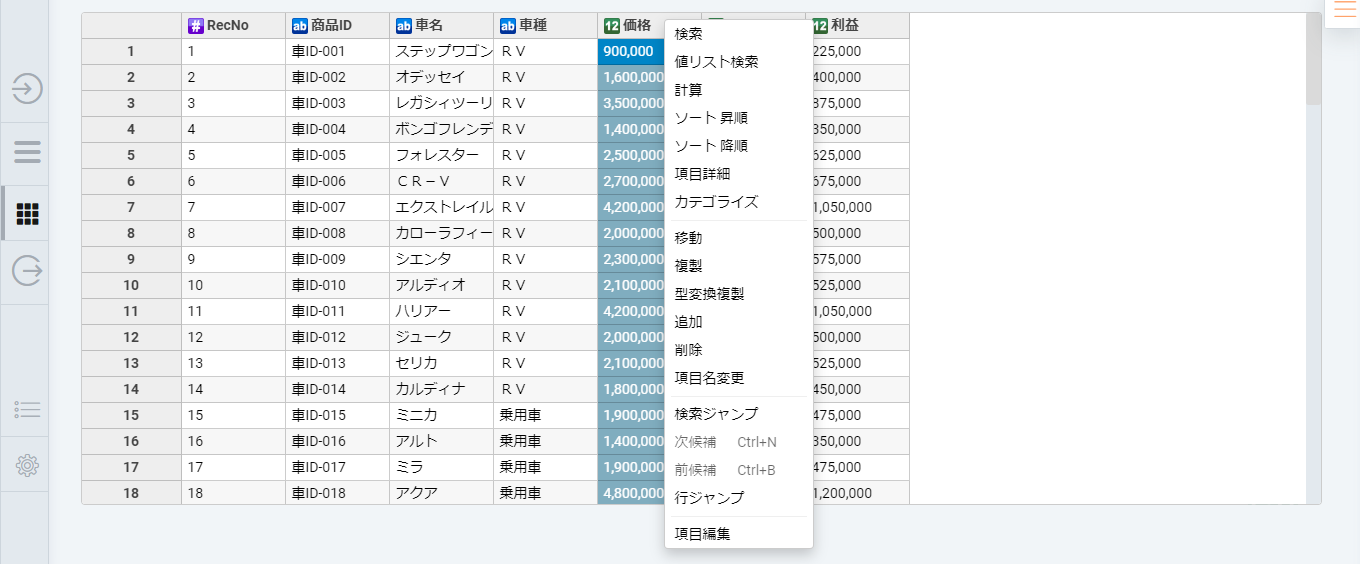Sort ascending with ソート 昇順
Viewport: 1360px width, 564px height.
click(x=739, y=118)
